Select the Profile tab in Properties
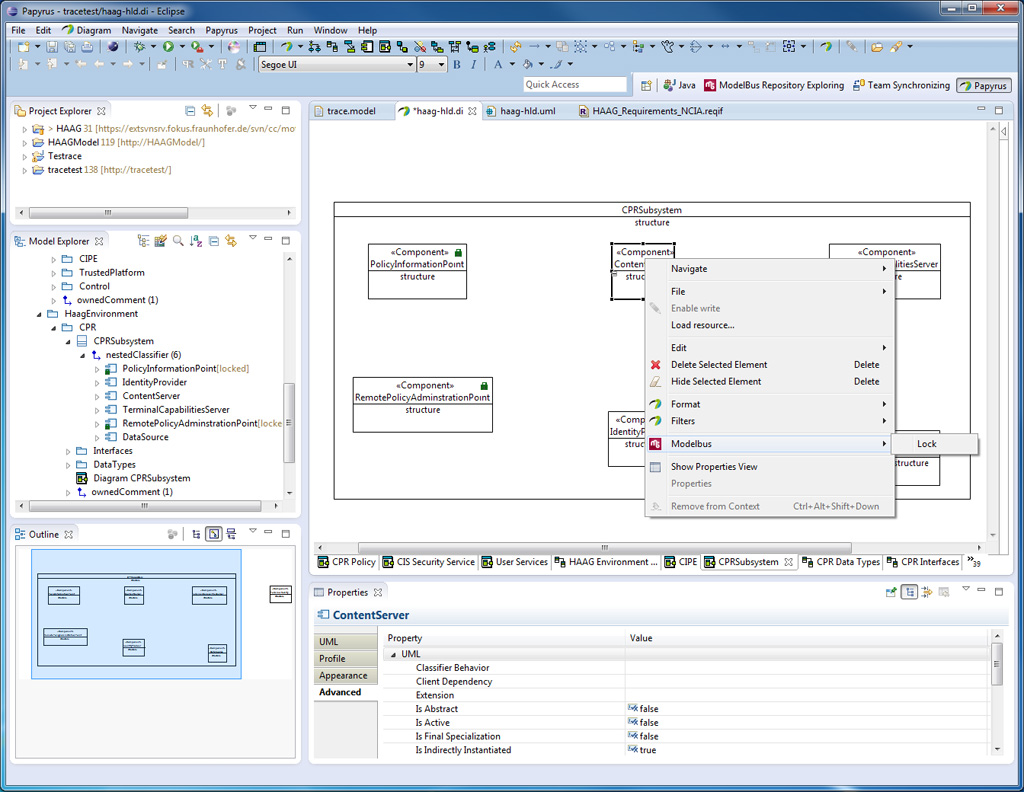Viewport: 1024px width, 792px height. point(345,659)
